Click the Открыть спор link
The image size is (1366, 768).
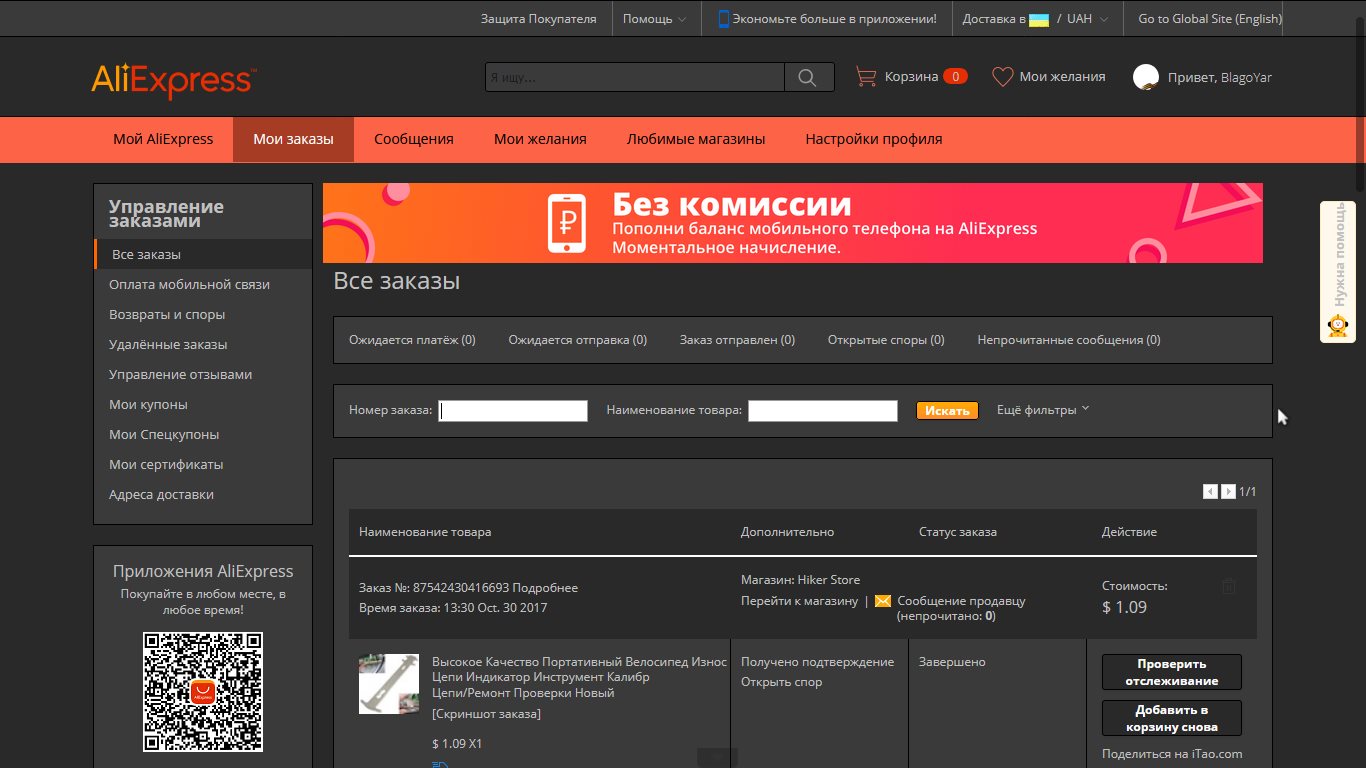781,682
